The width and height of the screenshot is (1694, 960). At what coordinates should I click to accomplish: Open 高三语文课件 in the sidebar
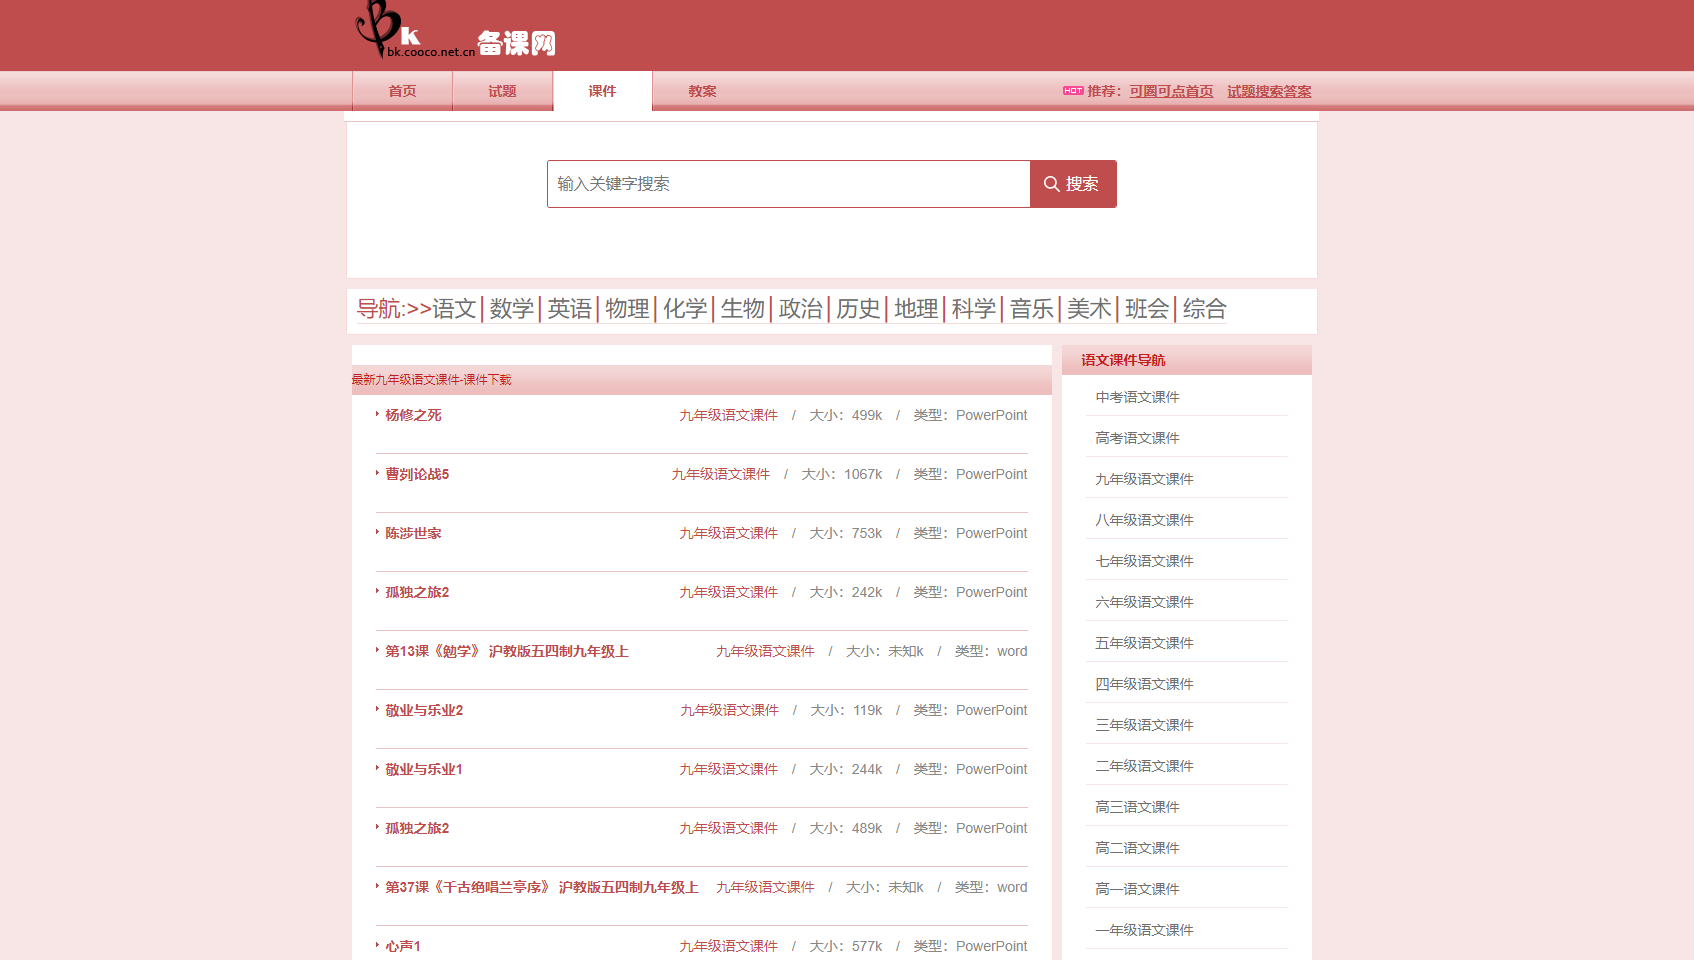coord(1136,806)
